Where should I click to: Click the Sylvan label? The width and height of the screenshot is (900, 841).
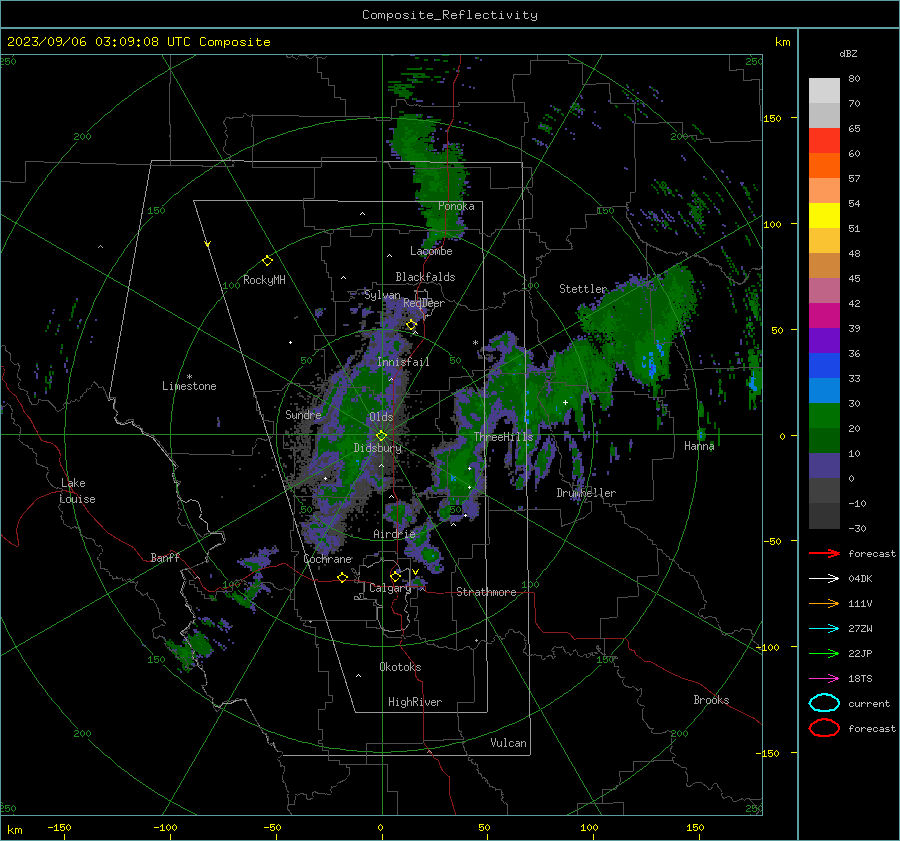tap(382, 295)
